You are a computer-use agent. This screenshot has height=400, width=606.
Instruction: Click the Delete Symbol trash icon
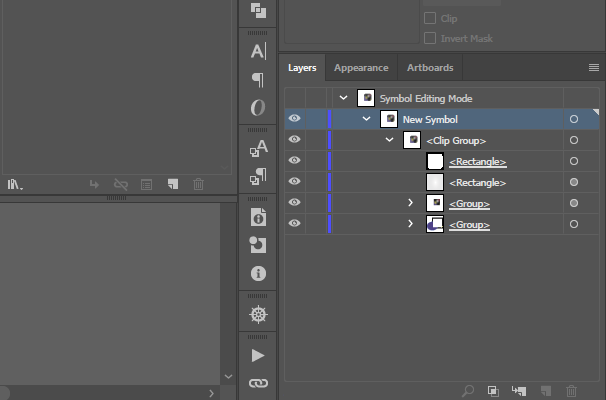[198, 184]
